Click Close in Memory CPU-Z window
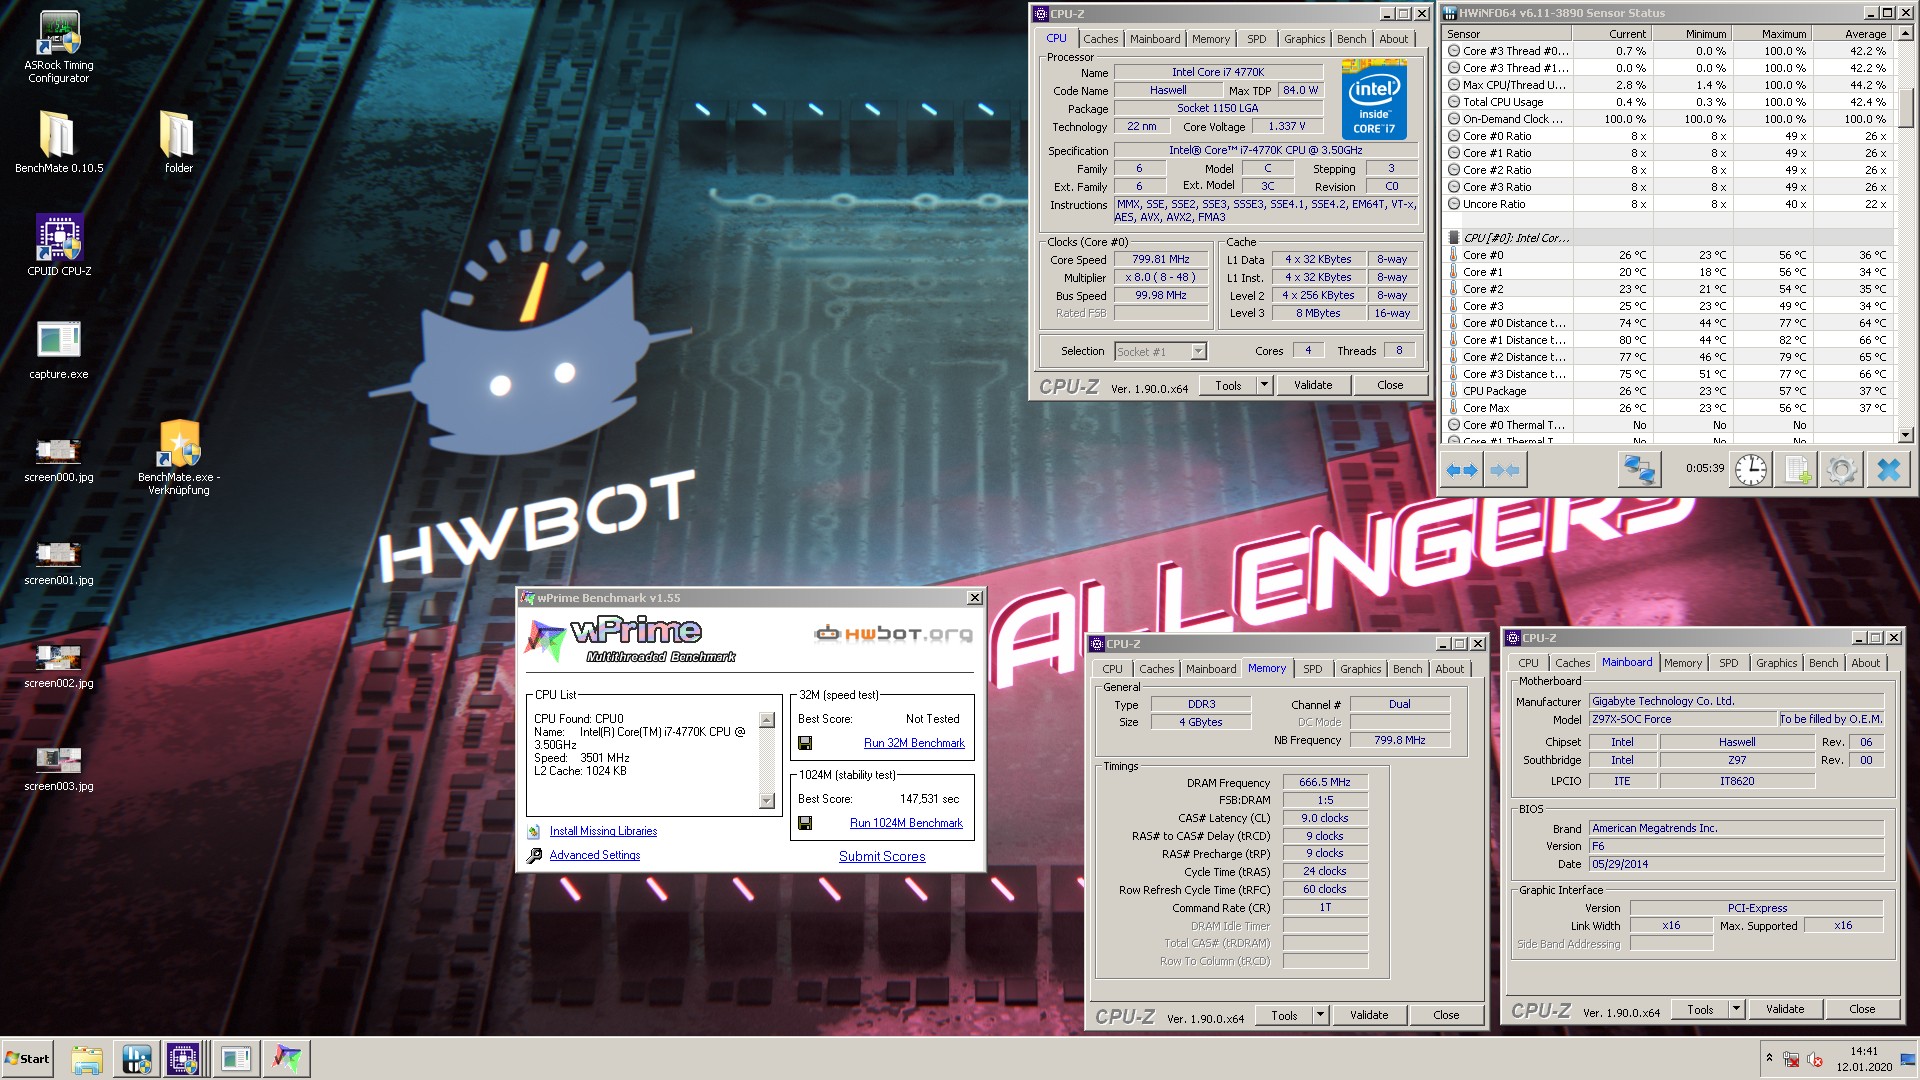This screenshot has height=1080, width=1920. 1446,1015
